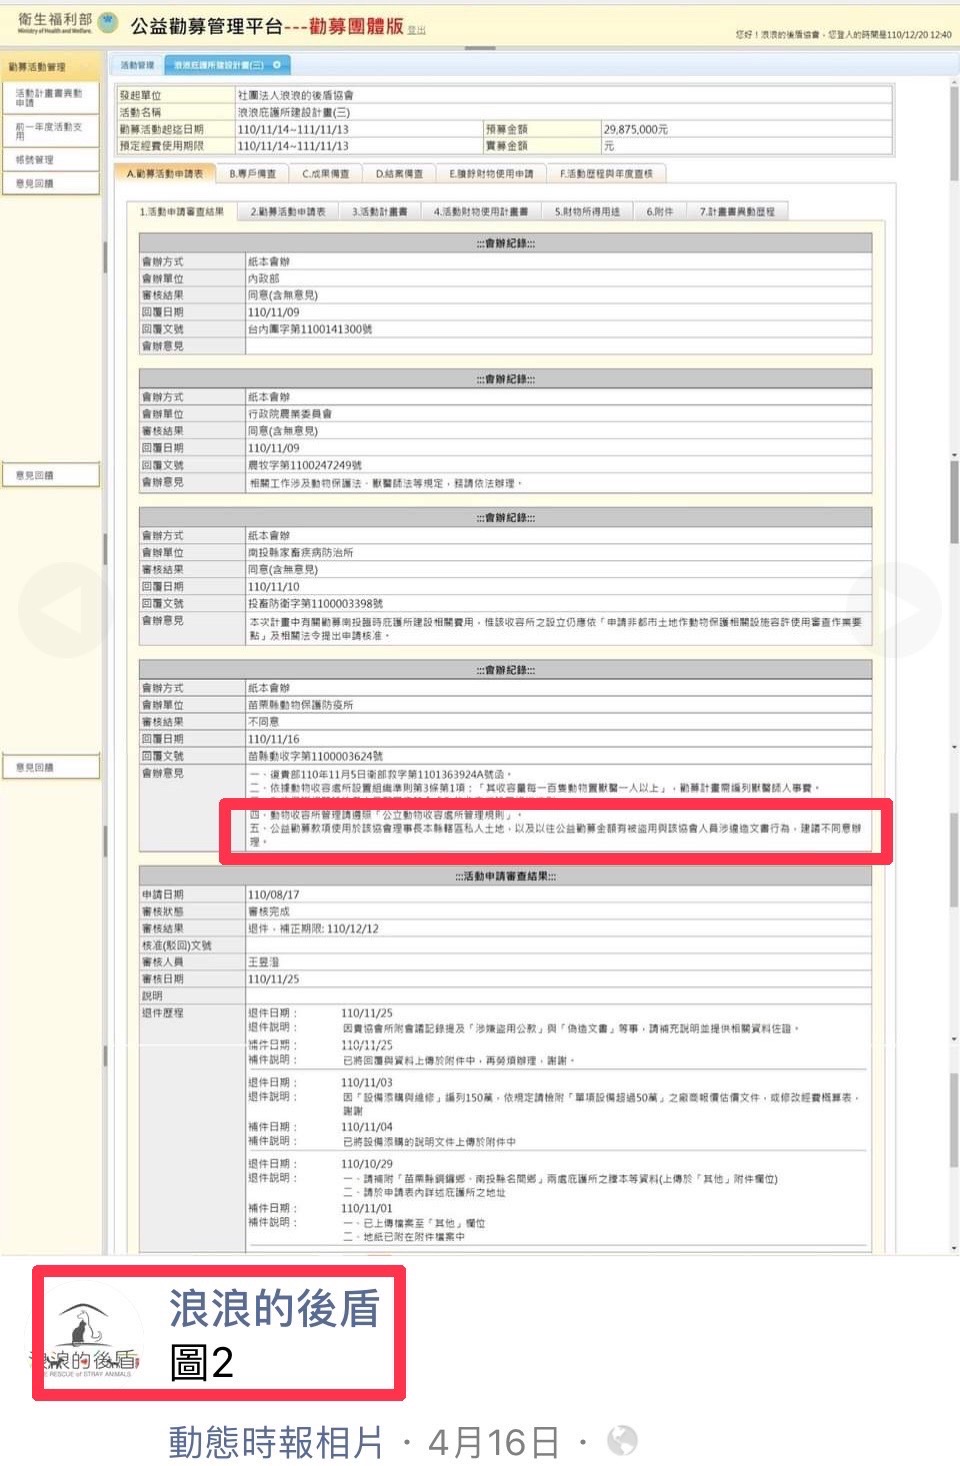The height and width of the screenshot is (1466, 960).
Task: Open the top 意見回饋 sidebar item
Action: (x=49, y=184)
